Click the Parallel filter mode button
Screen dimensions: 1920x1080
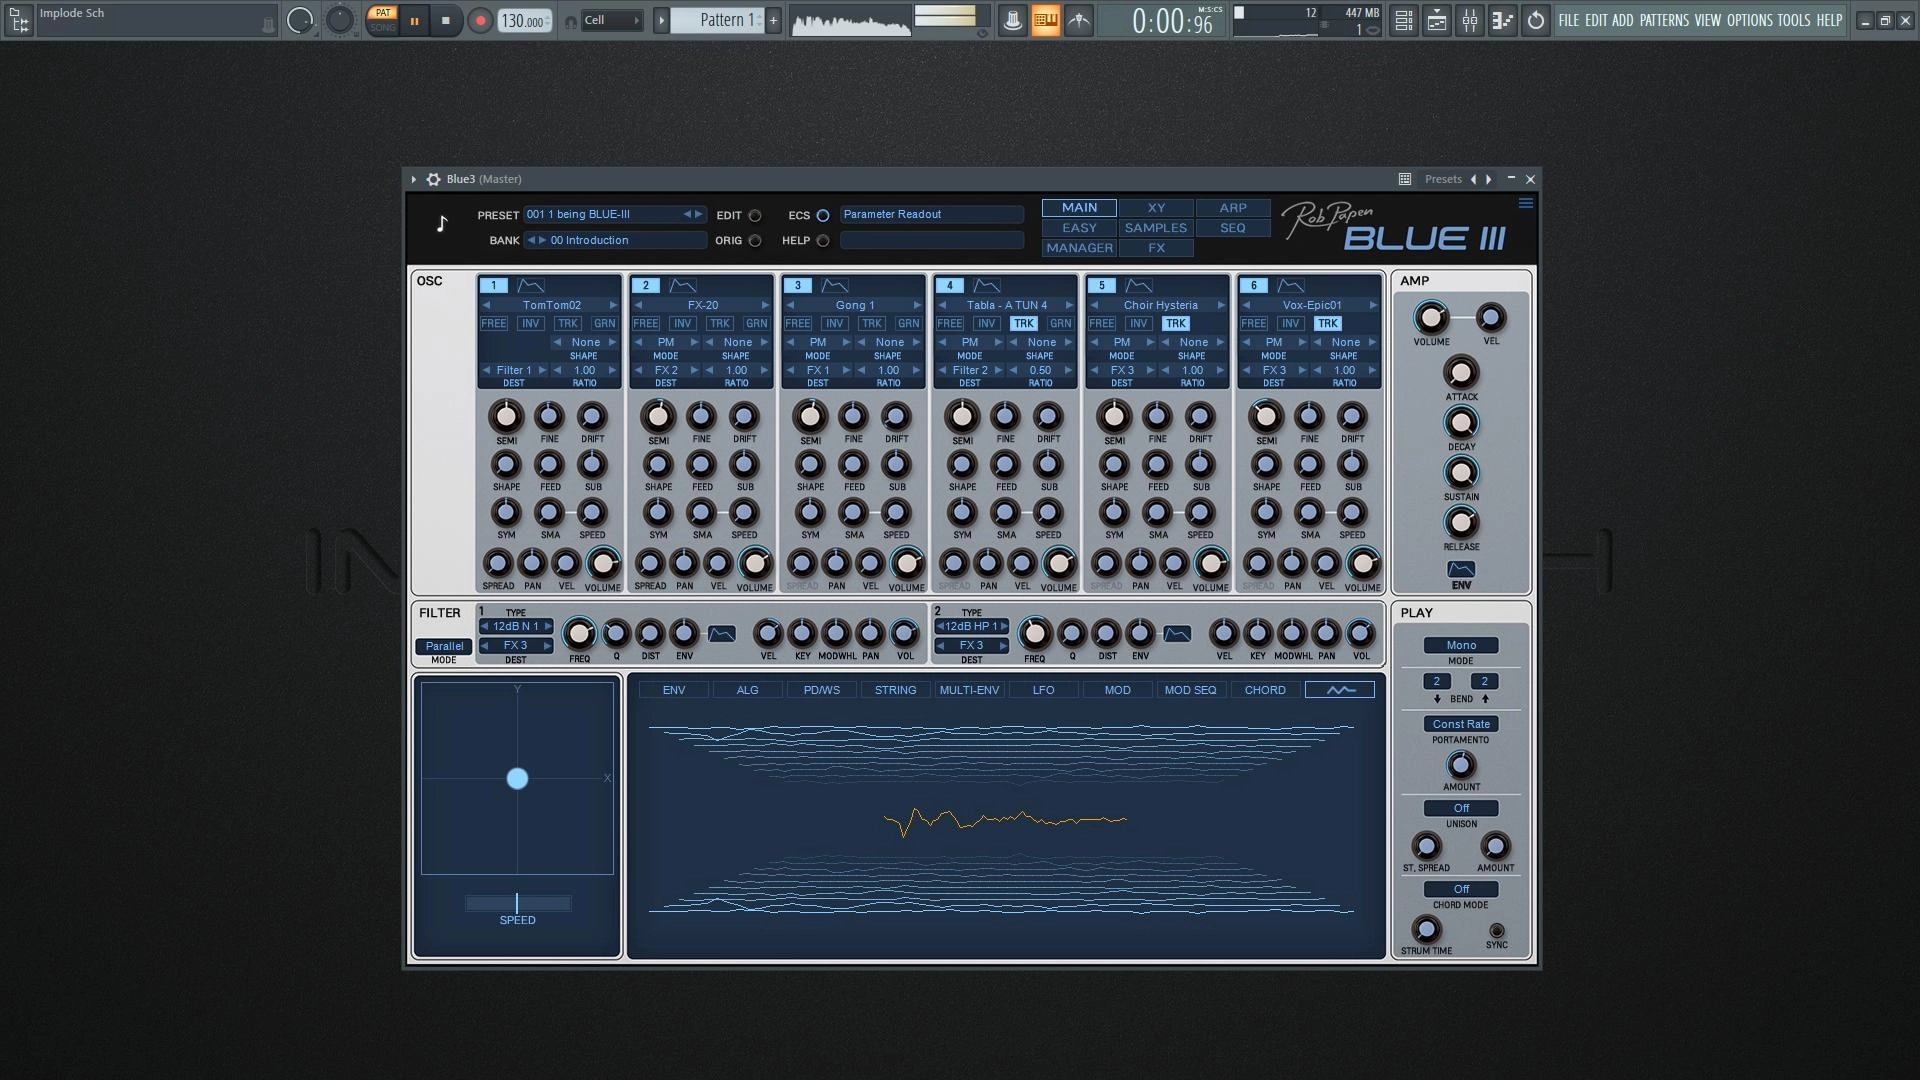click(444, 646)
